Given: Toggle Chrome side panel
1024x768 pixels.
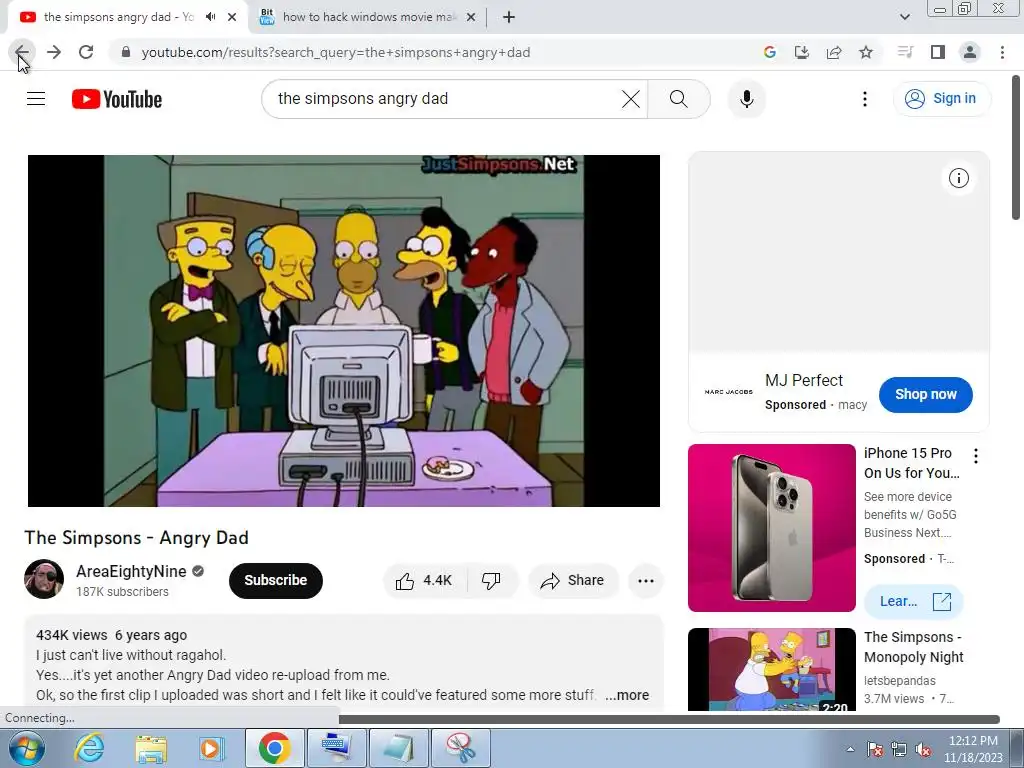Looking at the screenshot, I should point(938,52).
